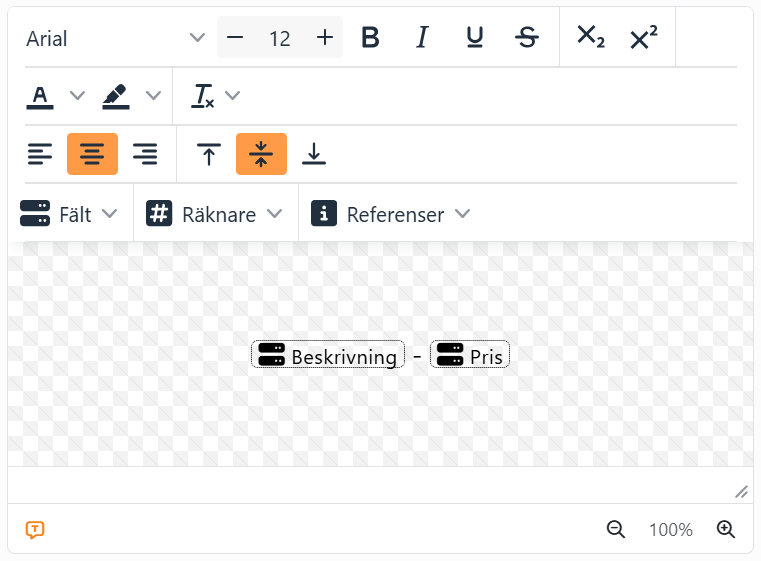
Task: Align text to the right
Action: (145, 154)
